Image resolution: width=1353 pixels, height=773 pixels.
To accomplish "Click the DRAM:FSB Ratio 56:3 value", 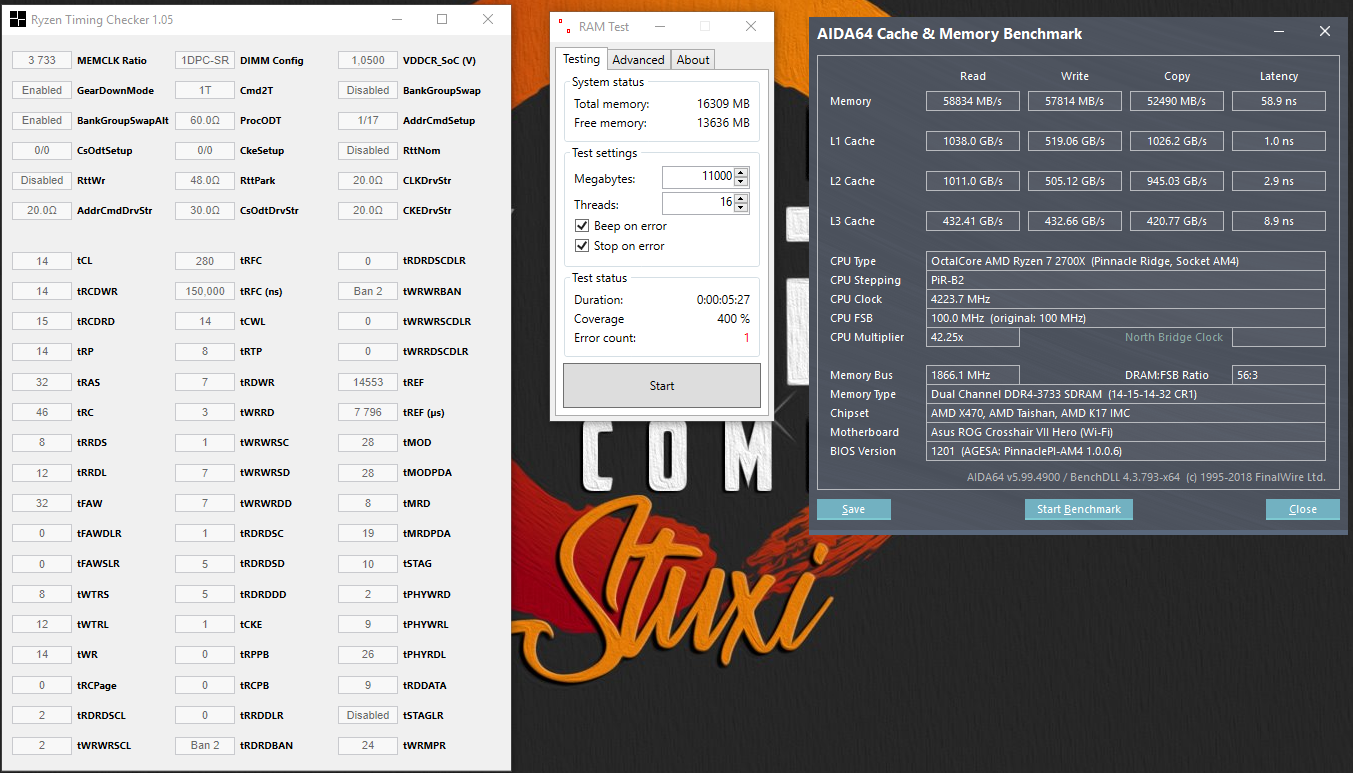I will (1279, 375).
